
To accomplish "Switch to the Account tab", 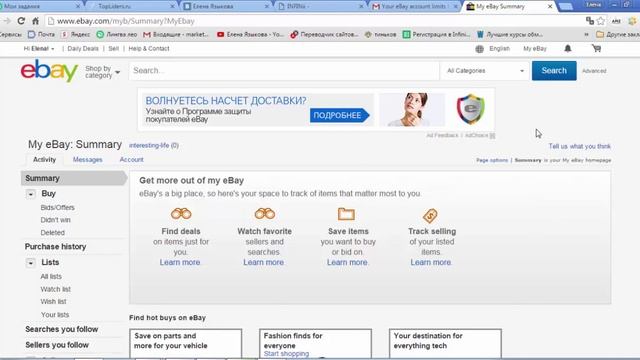I will (x=131, y=160).
